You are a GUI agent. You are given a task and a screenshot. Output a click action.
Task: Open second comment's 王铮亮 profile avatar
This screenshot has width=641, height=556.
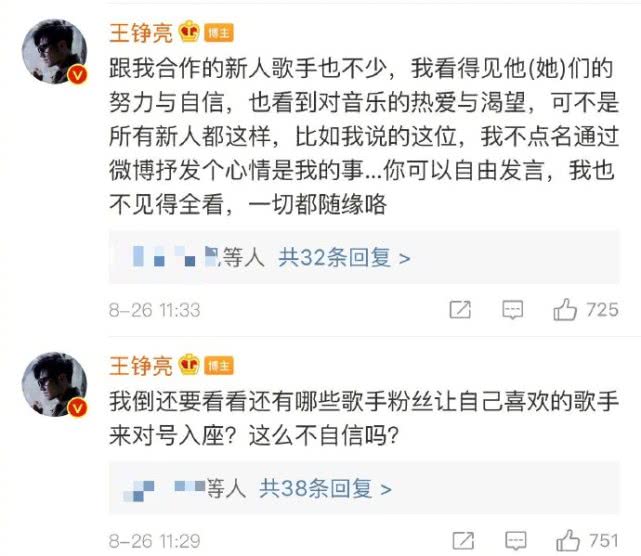coord(53,384)
